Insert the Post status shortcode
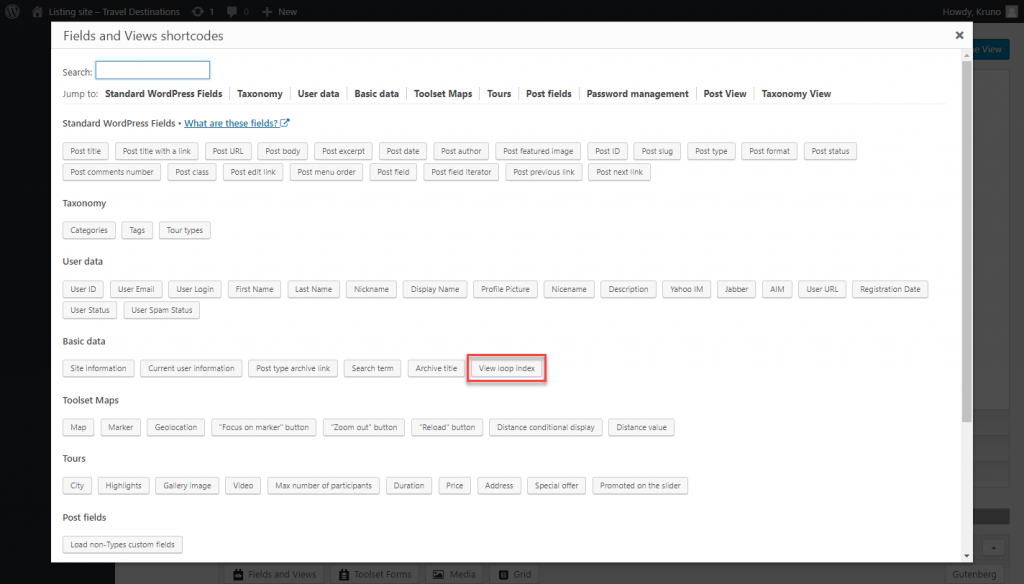The image size is (1024, 584). 831,151
